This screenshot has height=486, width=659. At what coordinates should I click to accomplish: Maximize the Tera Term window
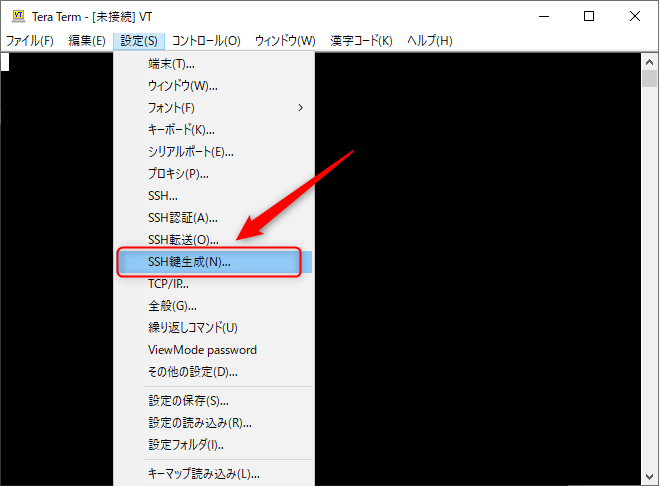(x=588, y=16)
